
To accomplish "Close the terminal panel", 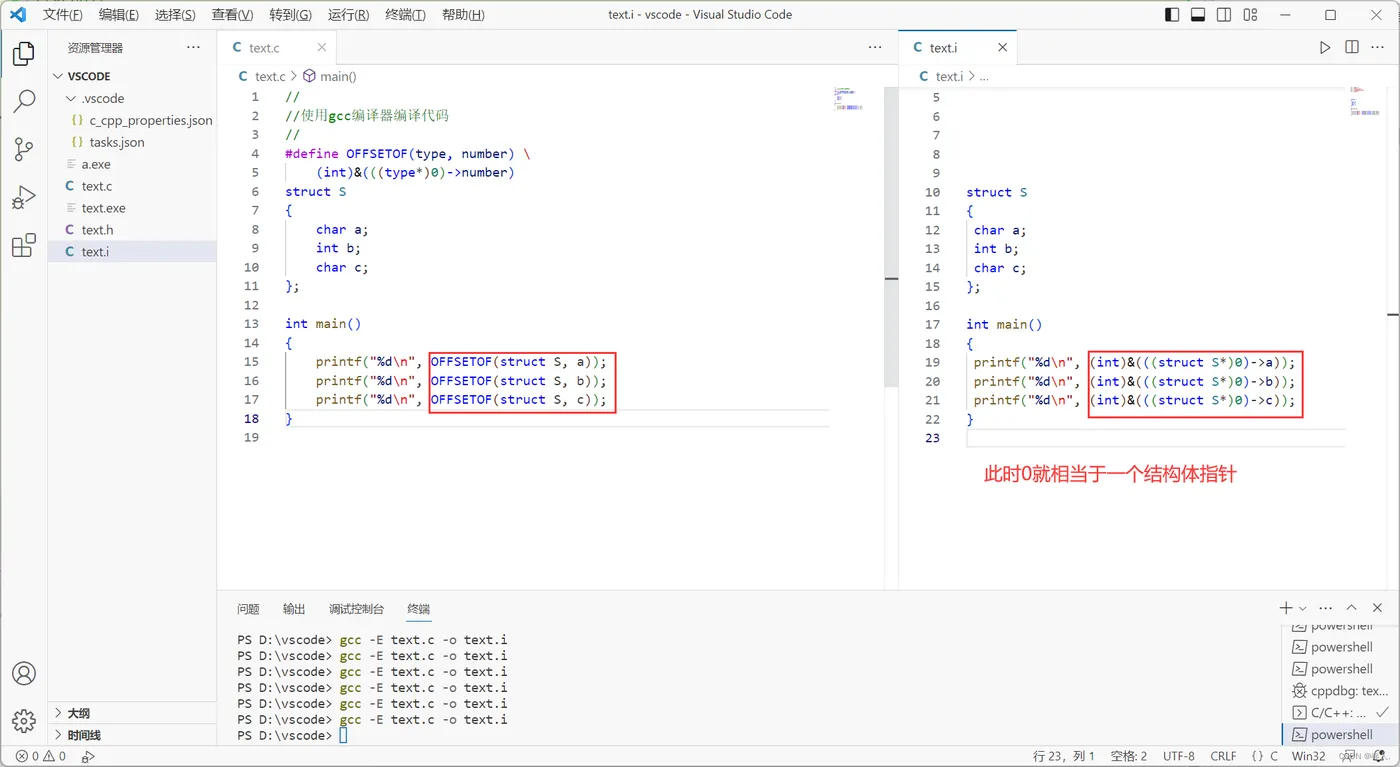I will (1379, 608).
